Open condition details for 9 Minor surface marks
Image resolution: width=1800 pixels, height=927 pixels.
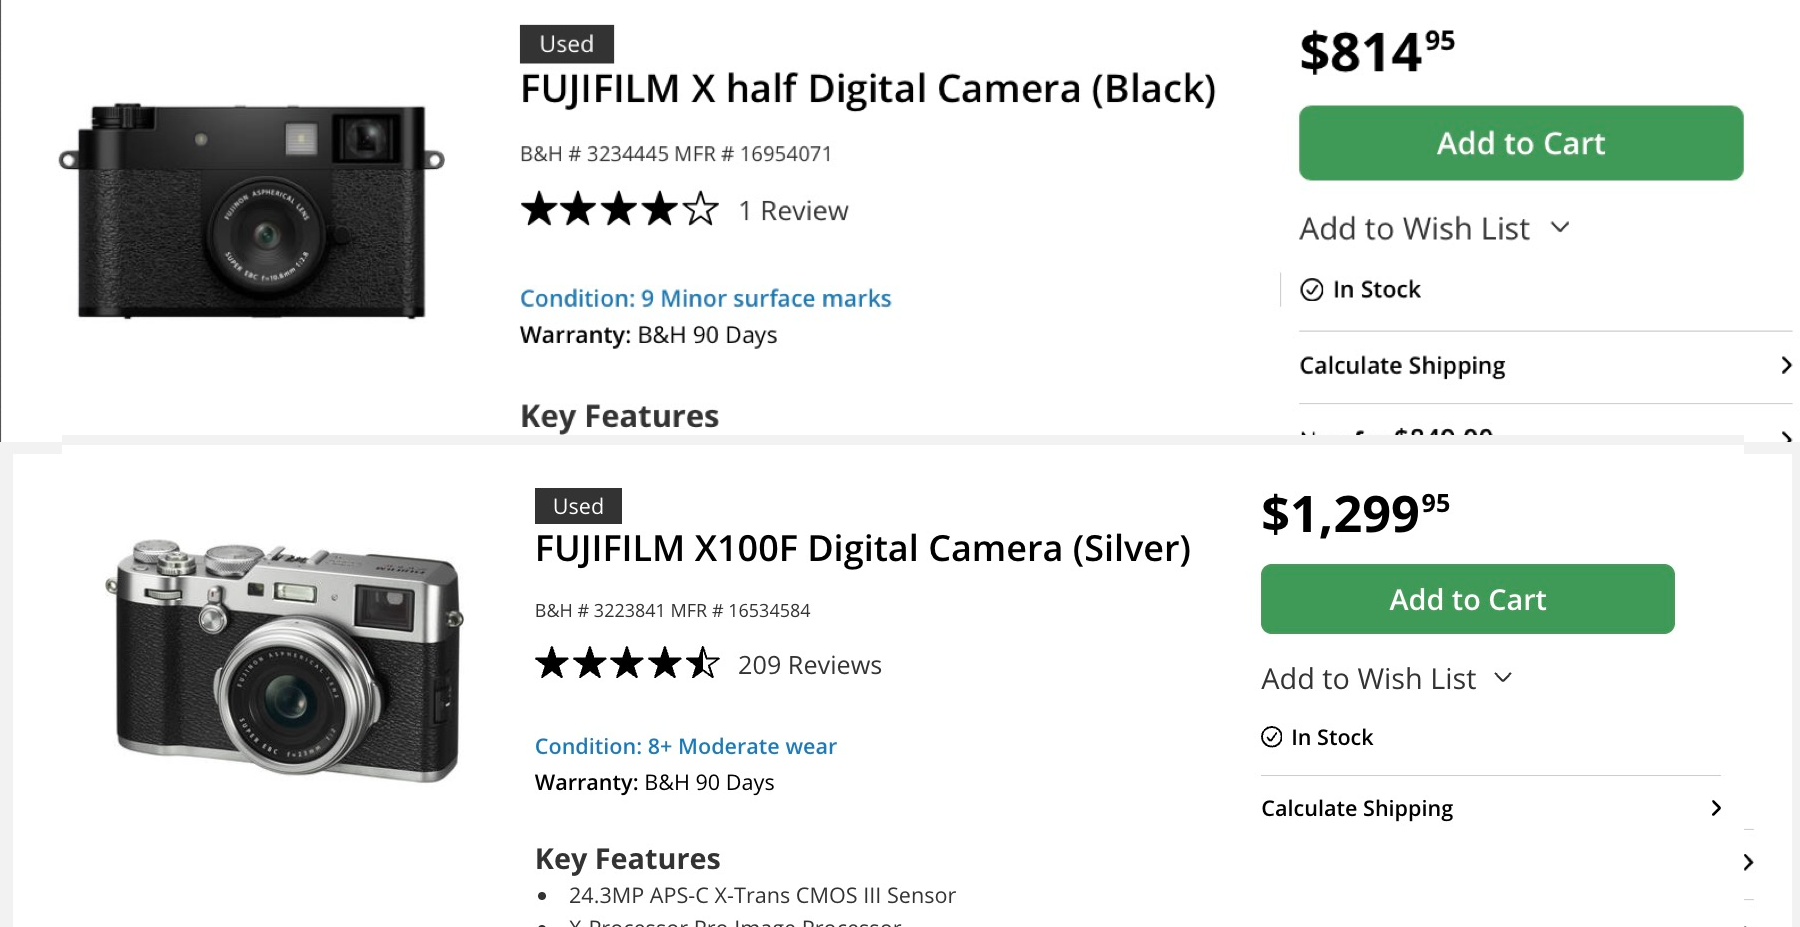[x=705, y=298]
